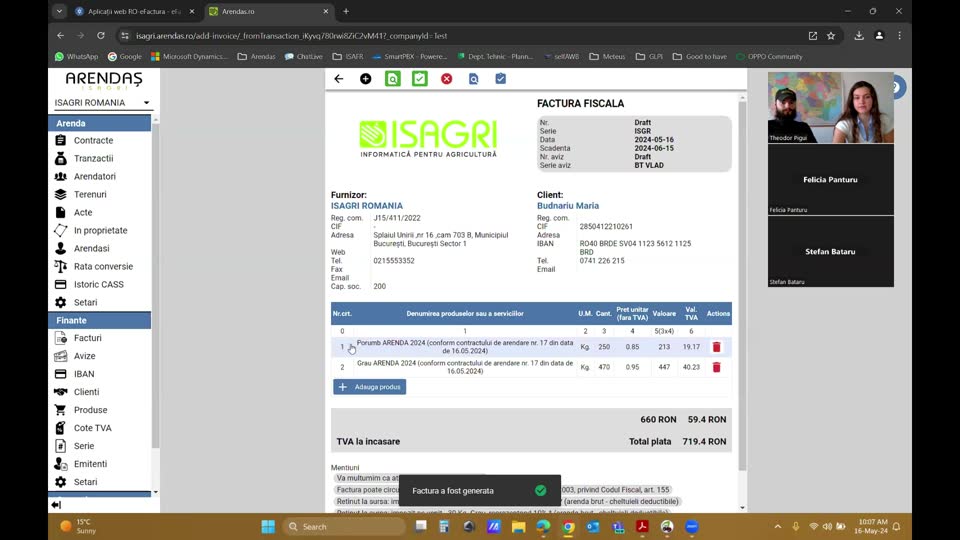
Task: Collapse the Finante section header
Action: 100,320
